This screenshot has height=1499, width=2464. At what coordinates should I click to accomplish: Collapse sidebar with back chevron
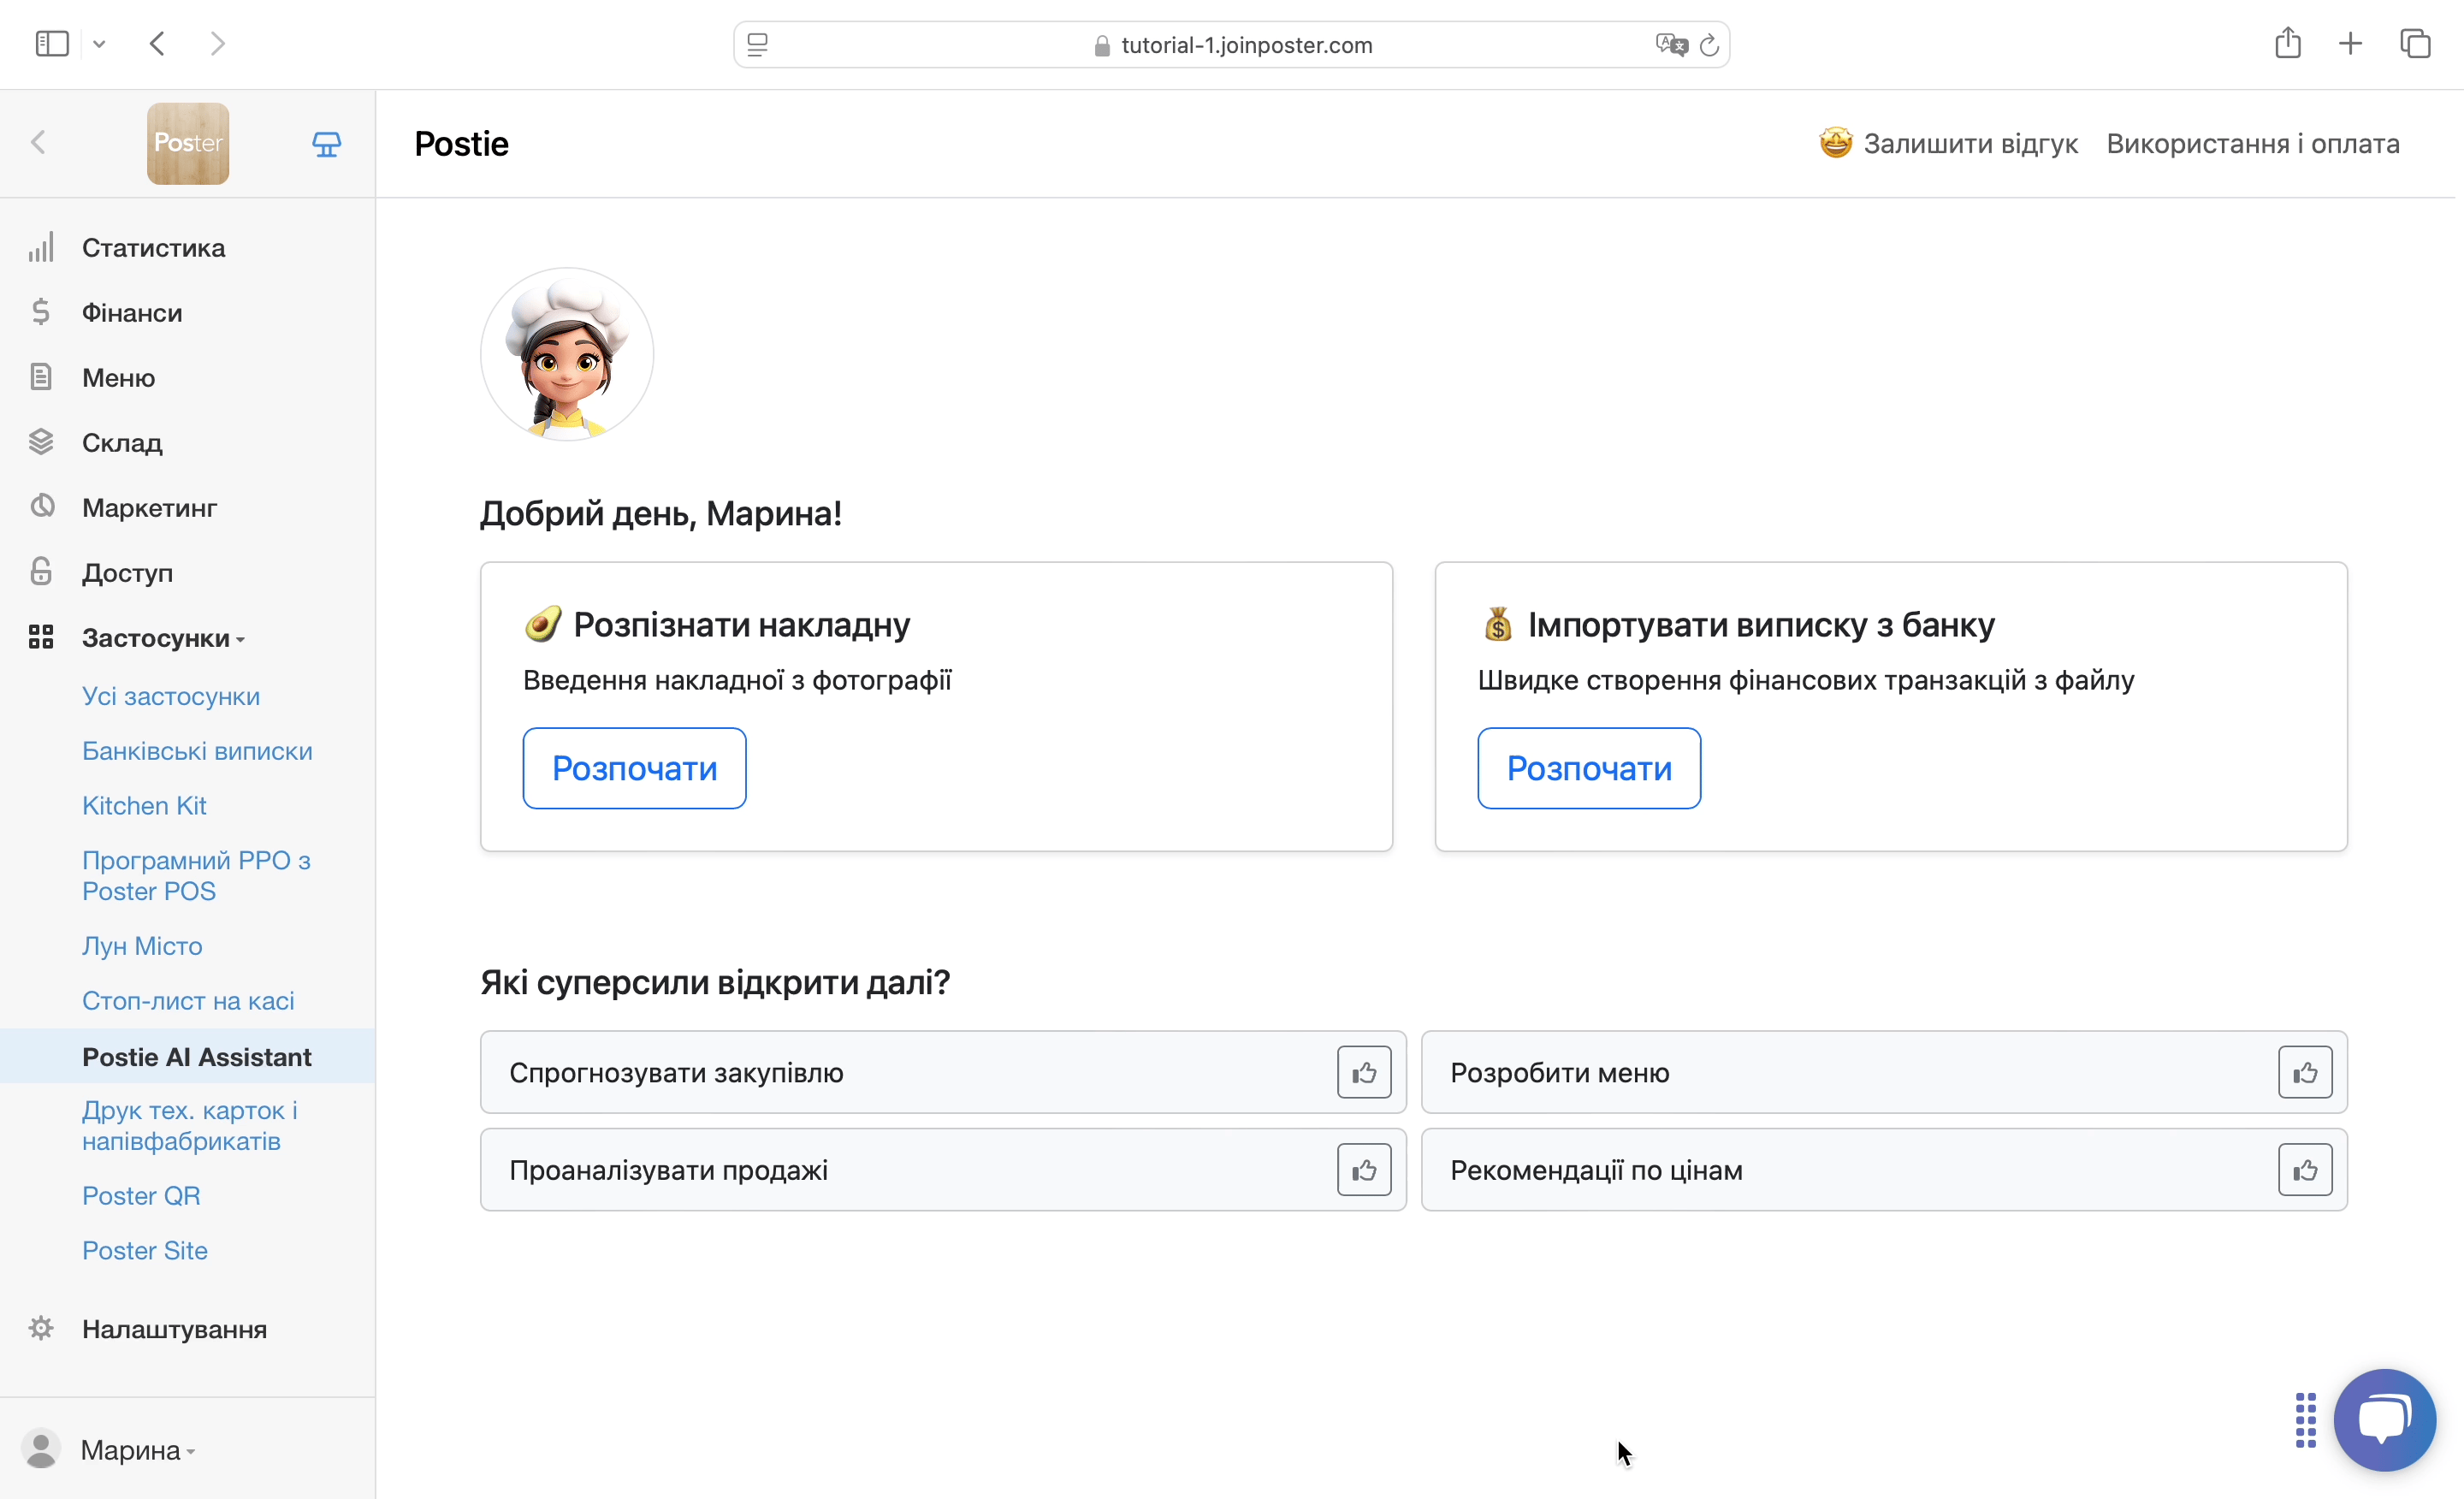pos(39,143)
